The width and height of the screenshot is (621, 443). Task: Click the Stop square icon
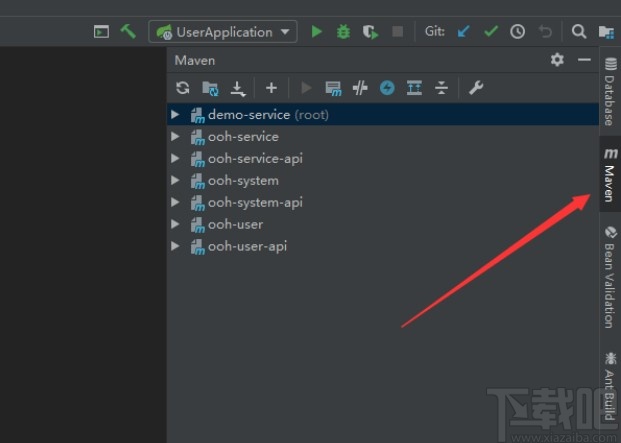point(397,32)
